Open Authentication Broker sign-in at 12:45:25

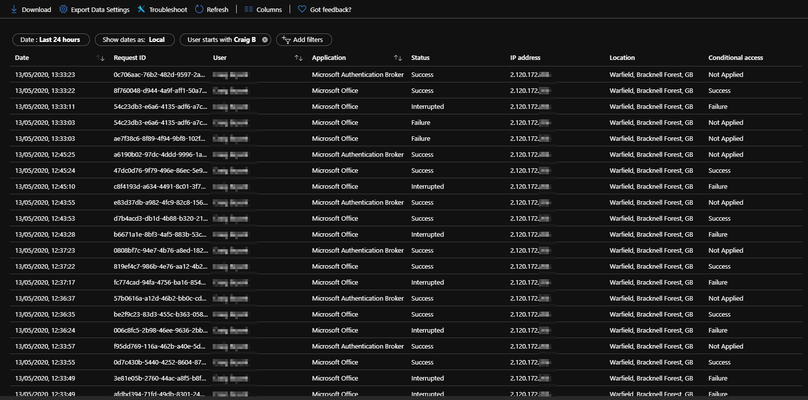point(407,155)
